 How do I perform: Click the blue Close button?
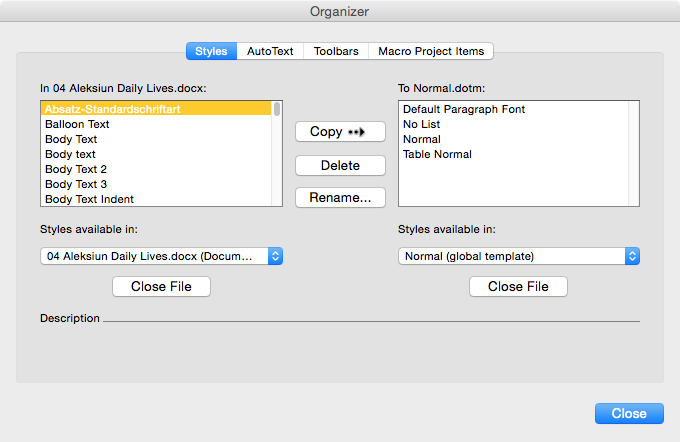629,413
